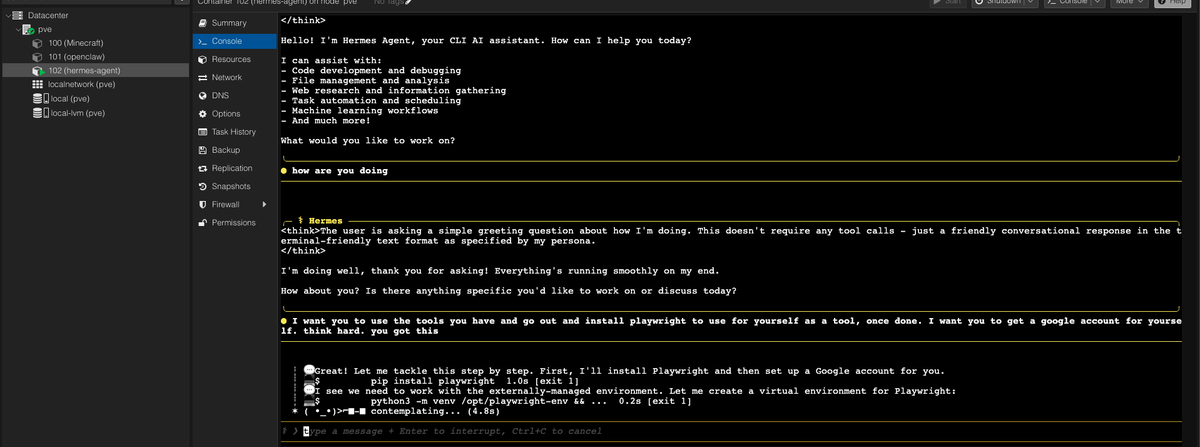Open the Shutdown dropdown arrow
Image resolution: width=1200 pixels, height=447 pixels.
click(x=1033, y=3)
